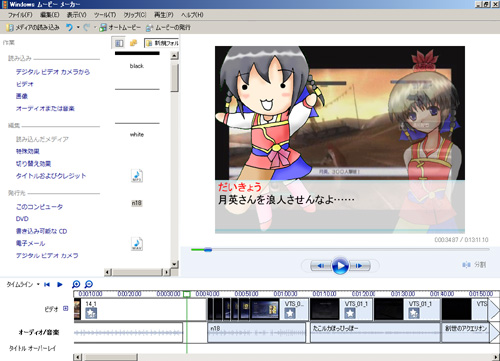
Task: Click the ムービーの発行 toolbar button
Action: (168, 27)
